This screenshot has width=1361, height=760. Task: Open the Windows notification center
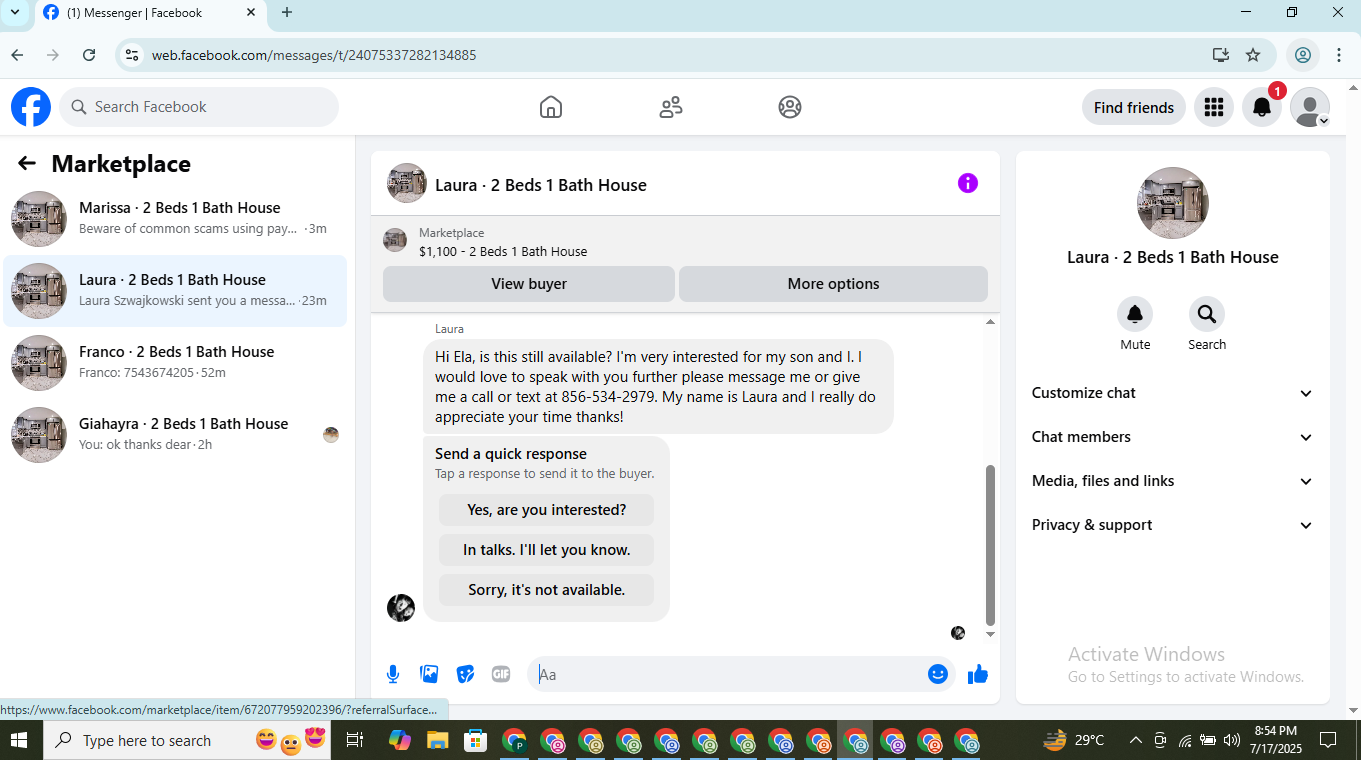pyautogui.click(x=1328, y=740)
